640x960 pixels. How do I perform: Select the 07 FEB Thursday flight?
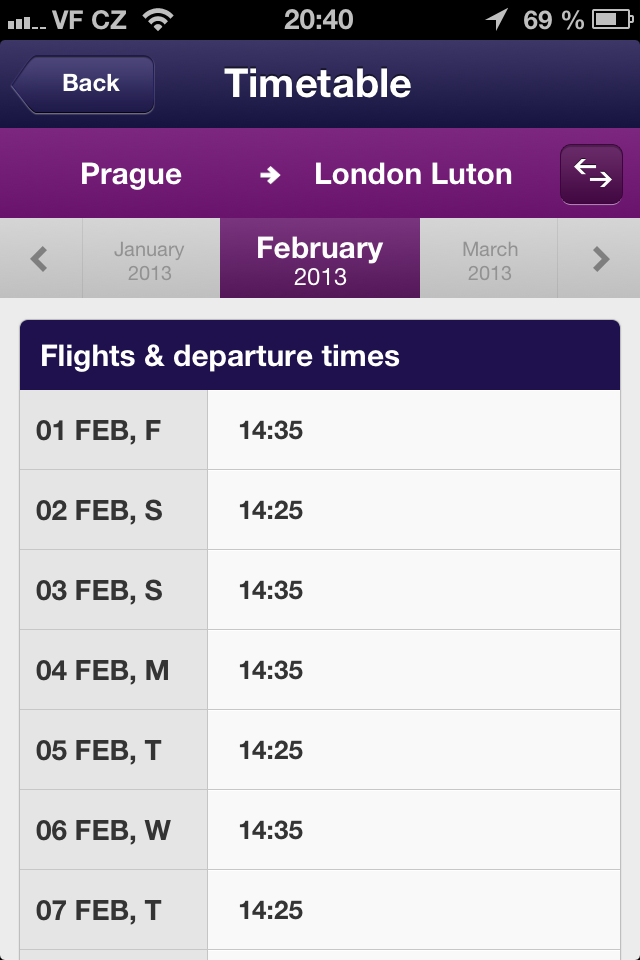tap(320, 910)
